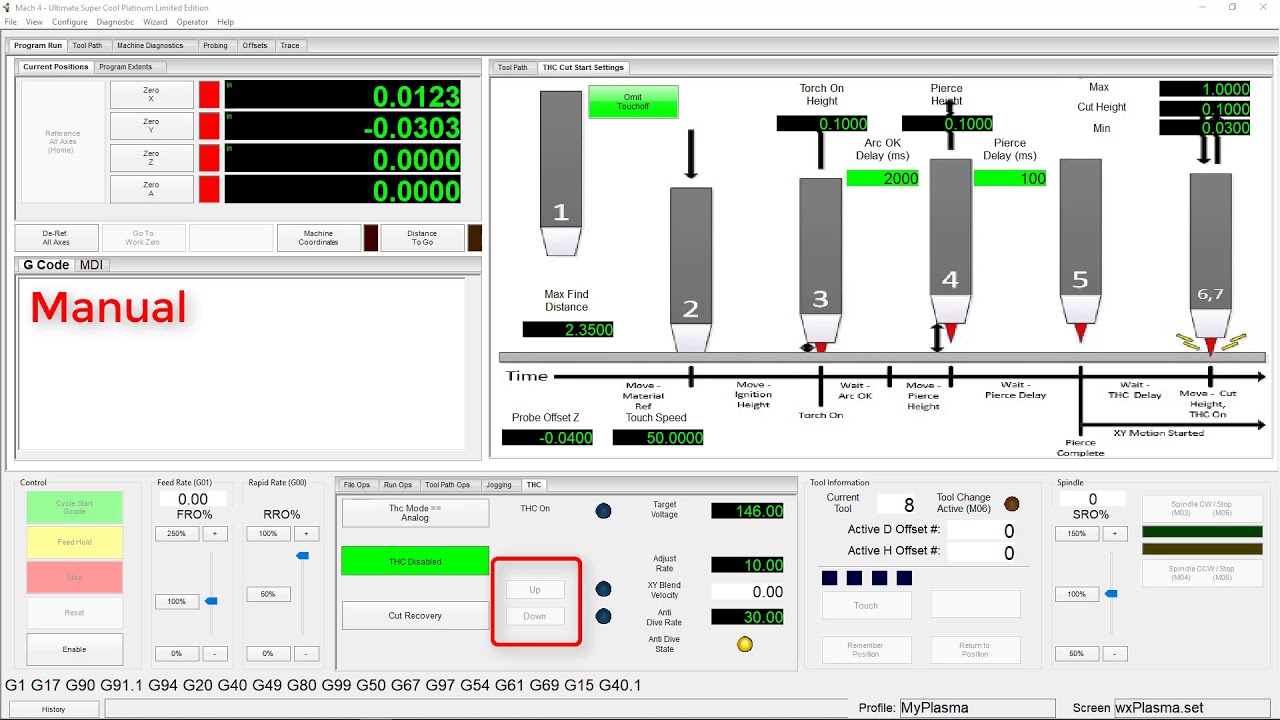Image resolution: width=1280 pixels, height=720 pixels.
Task: Click the torch stage 1 diagram
Action: (560, 172)
